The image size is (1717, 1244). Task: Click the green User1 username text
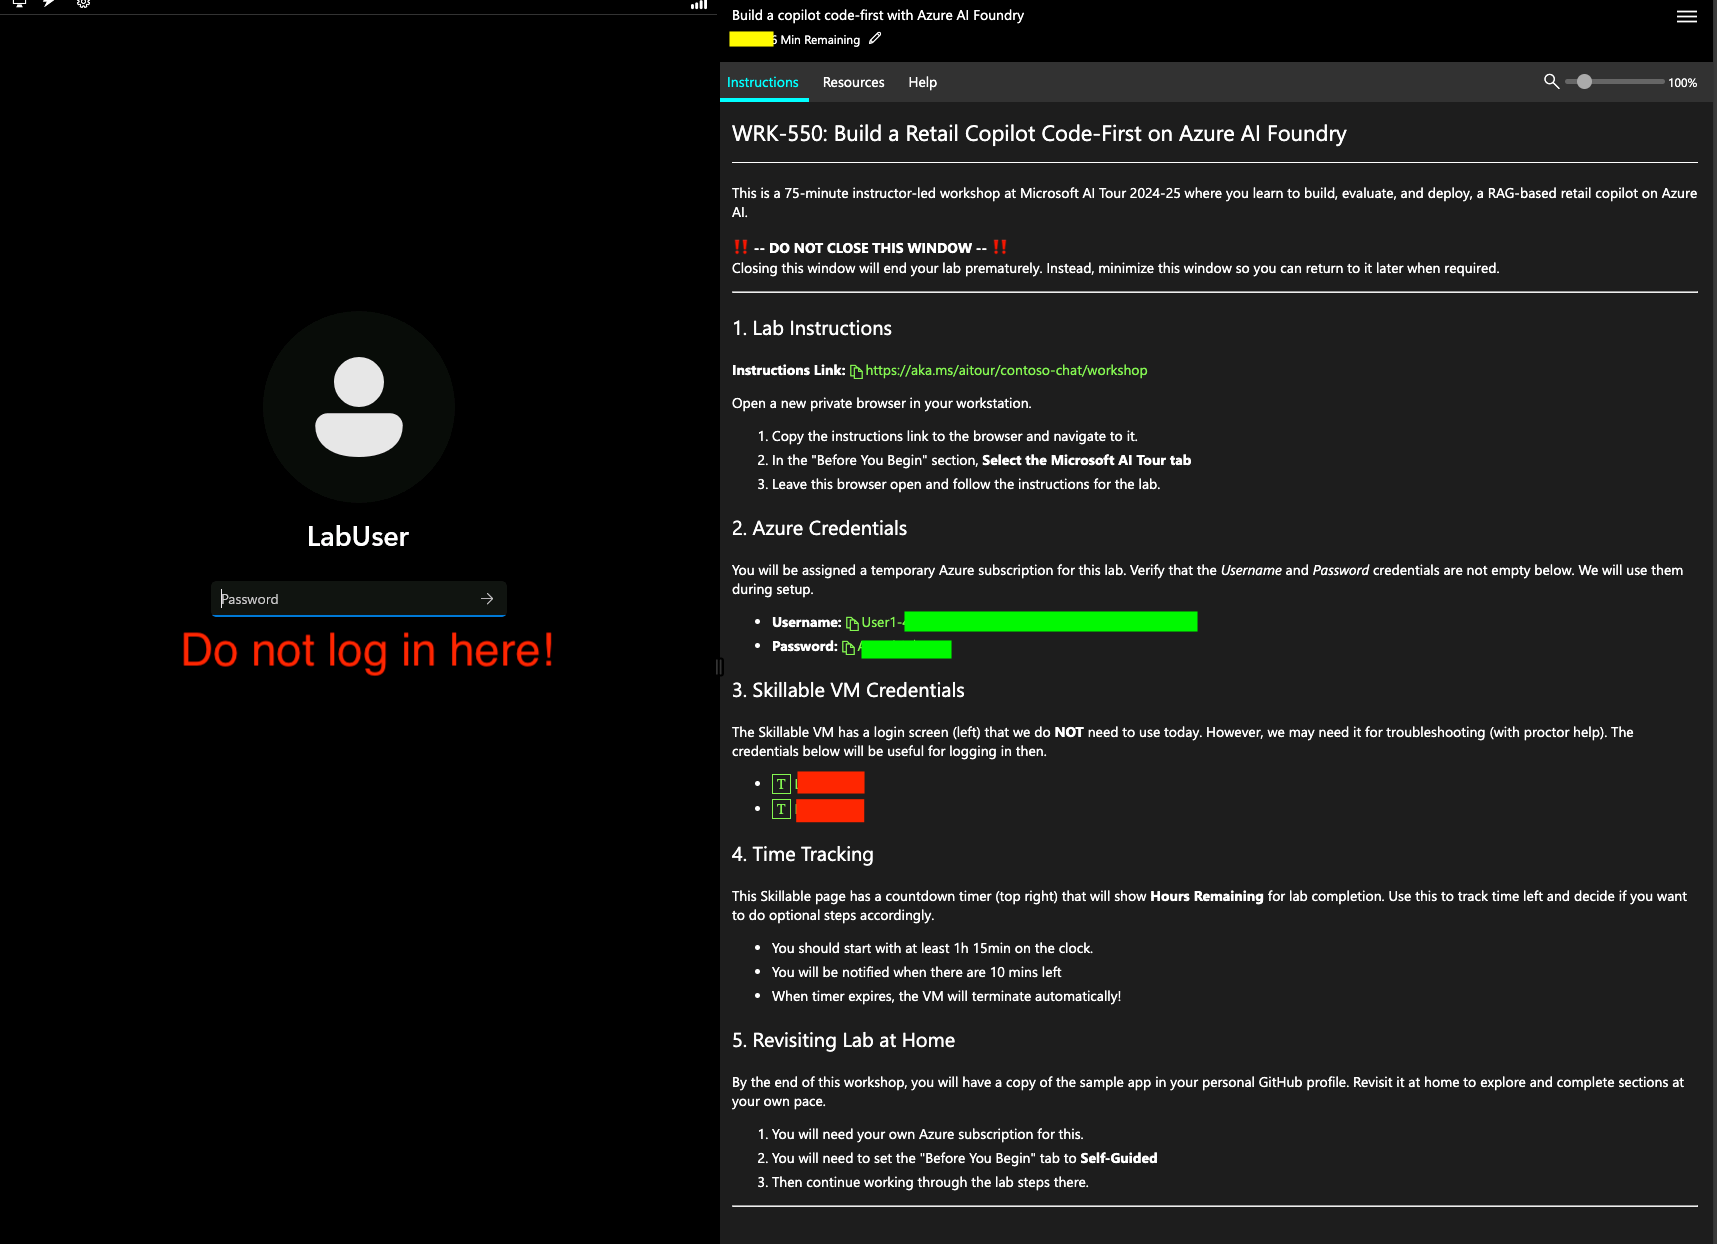882,623
